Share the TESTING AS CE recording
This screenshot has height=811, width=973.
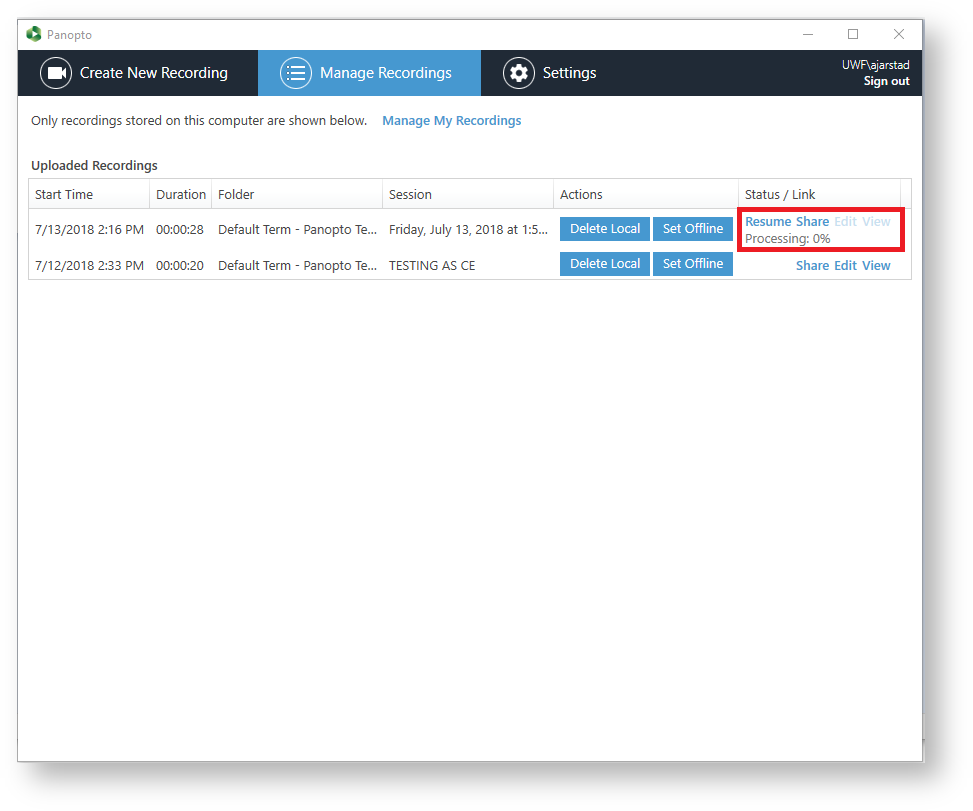pyautogui.click(x=812, y=266)
